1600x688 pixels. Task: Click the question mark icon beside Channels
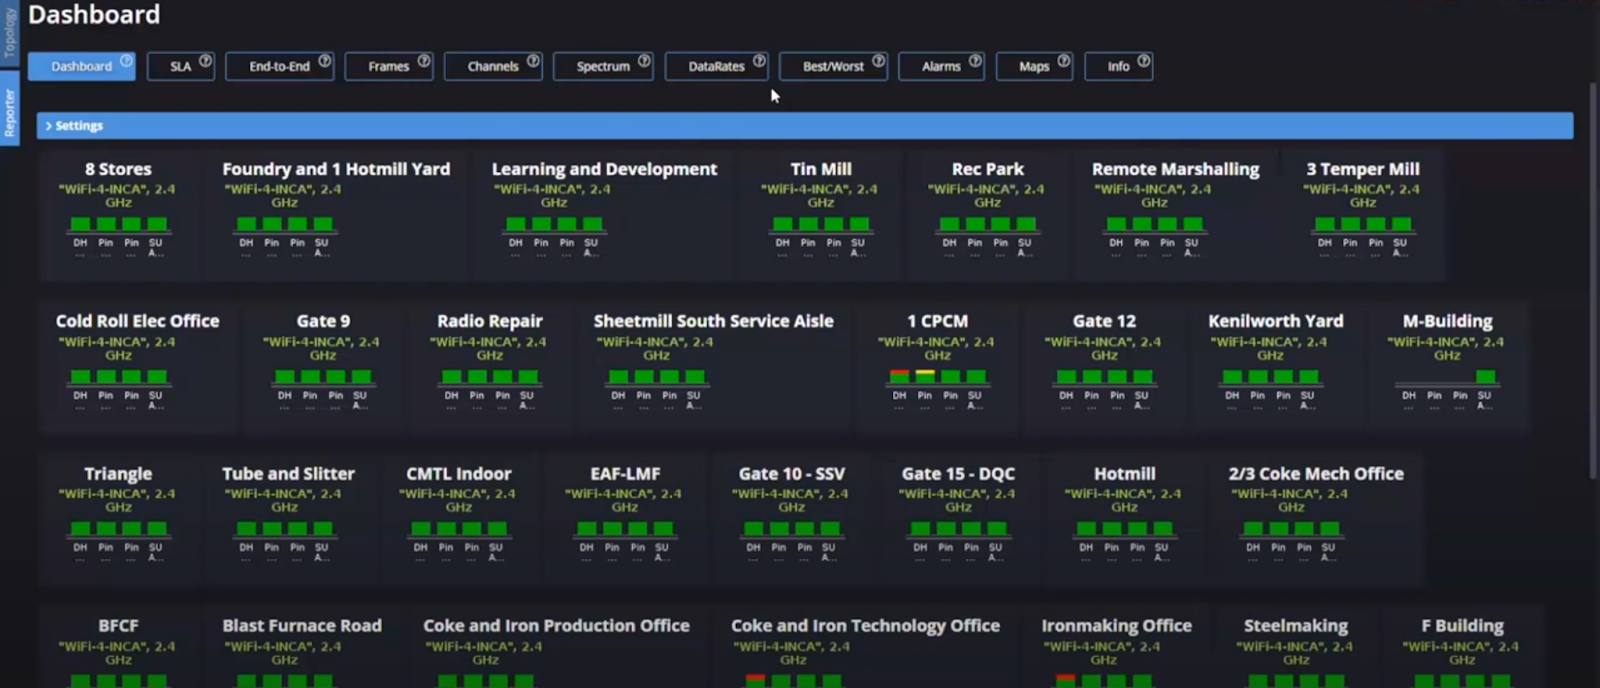533,61
